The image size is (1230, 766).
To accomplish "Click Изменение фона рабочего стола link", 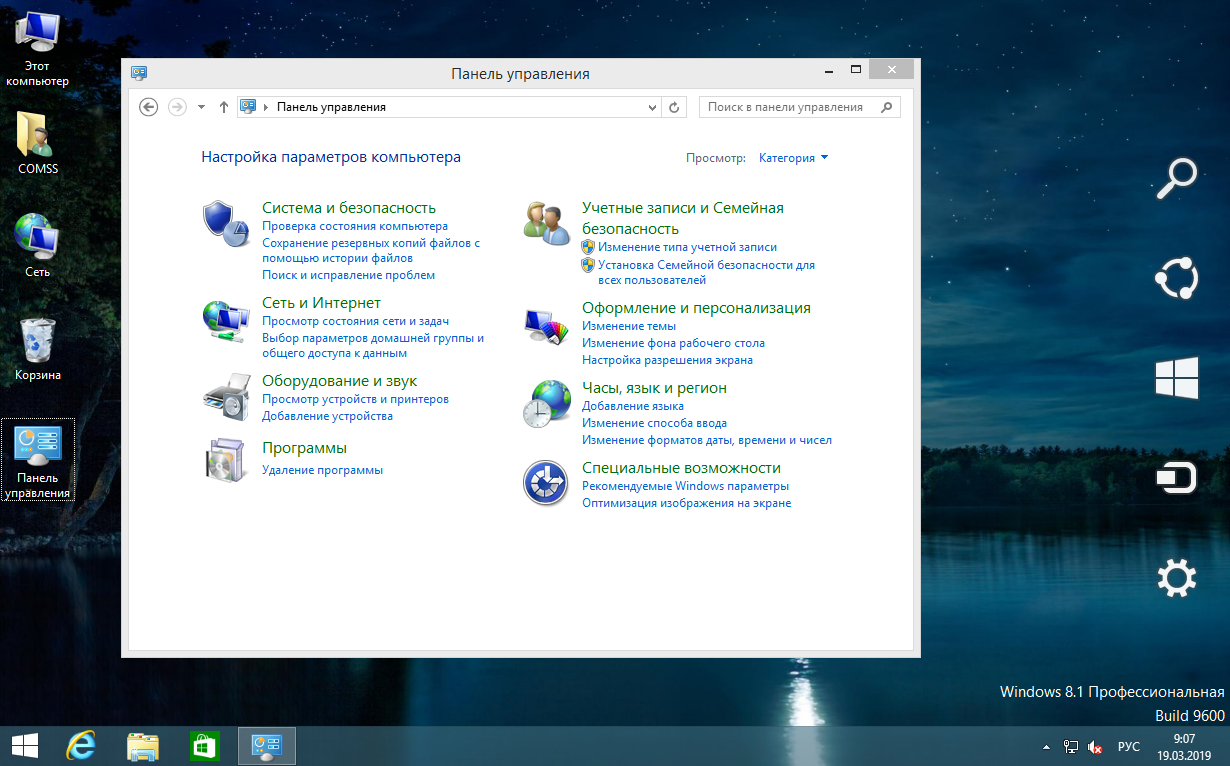I will tap(673, 343).
